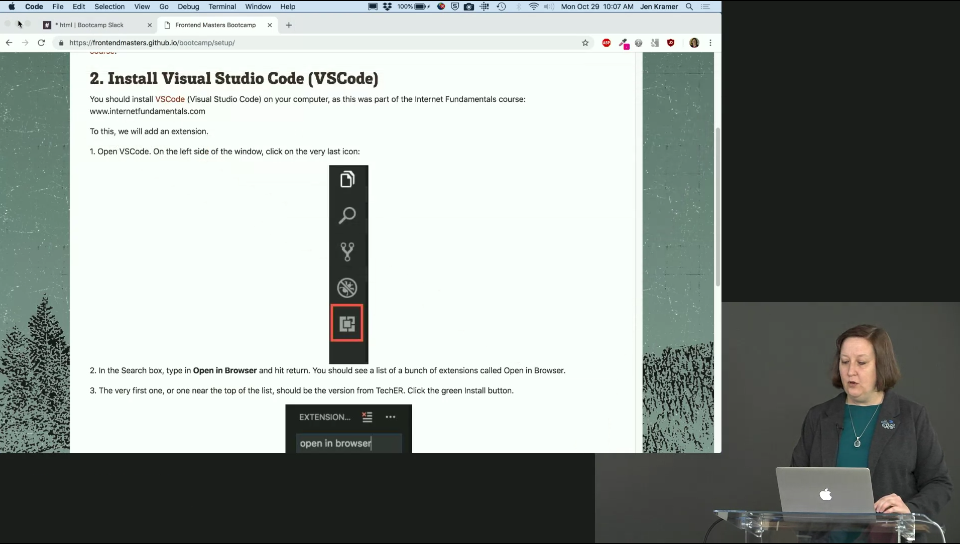
Task: Click the magnifier Search icon in image
Action: point(347,215)
